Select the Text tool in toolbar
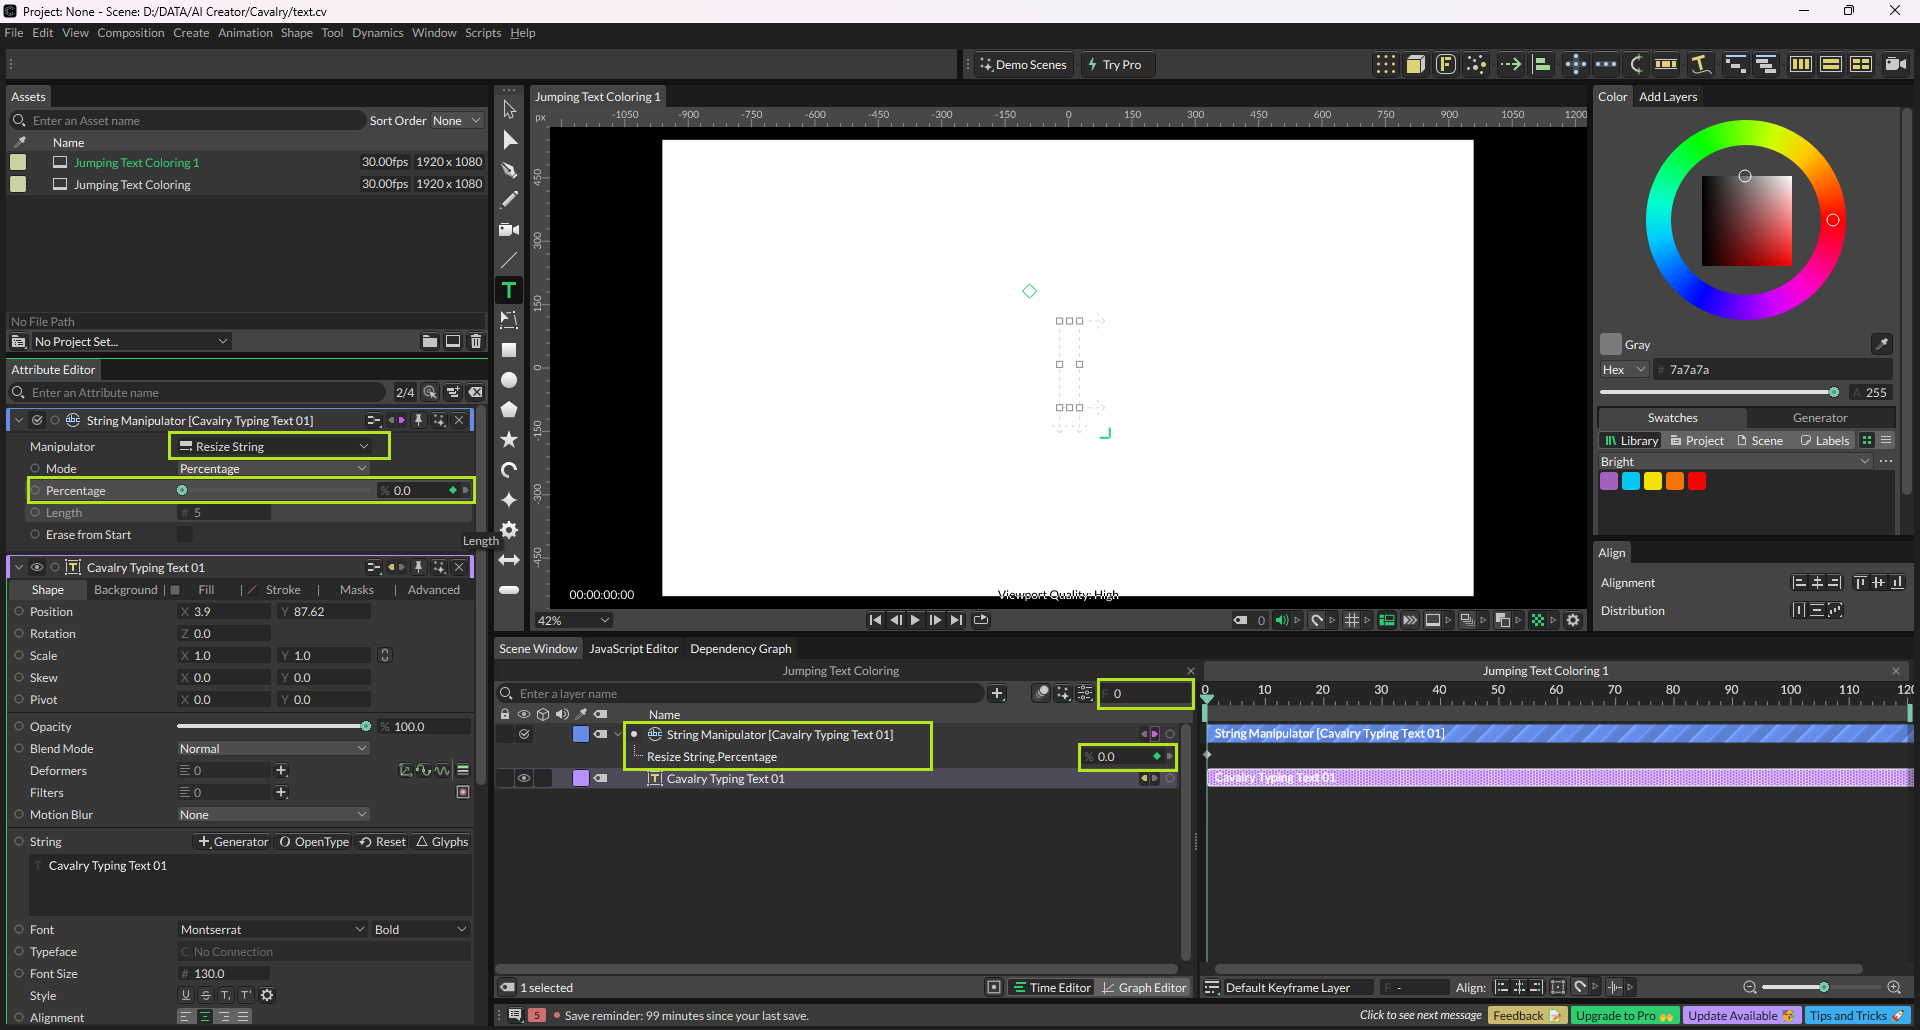Viewport: 1920px width, 1030px height. pyautogui.click(x=509, y=290)
